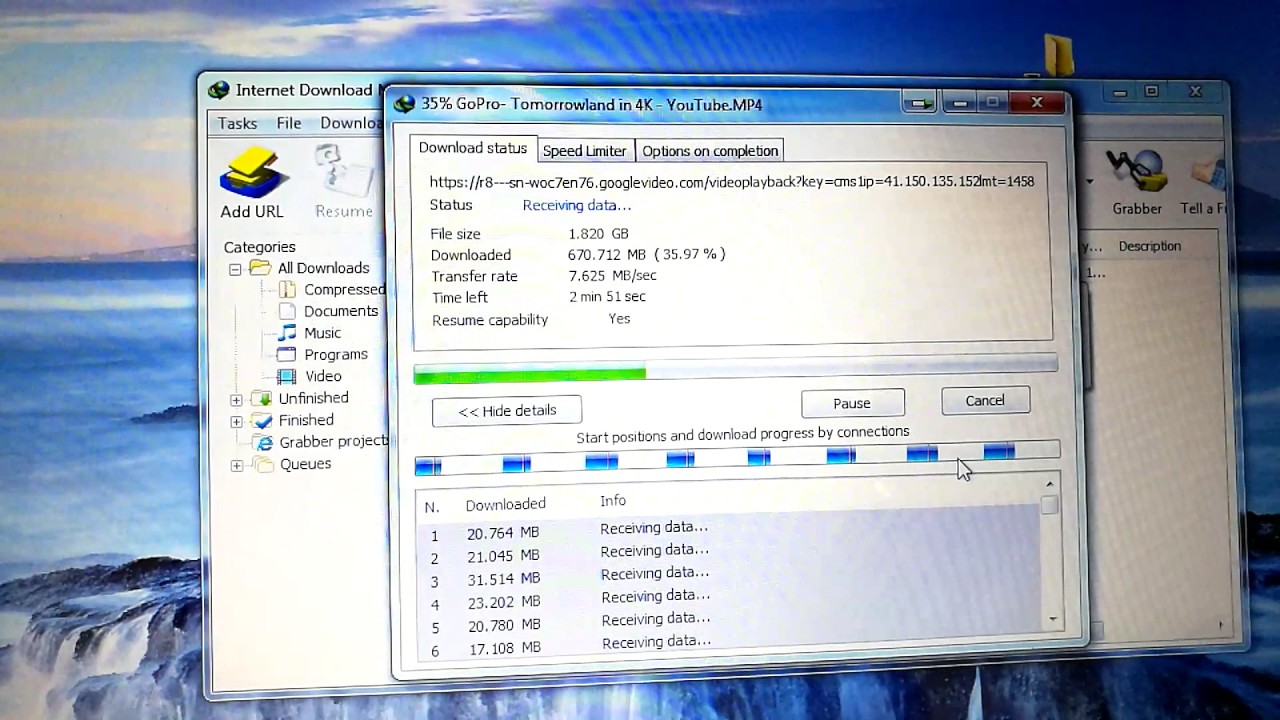Click the googlevideo.com download URL text

pos(732,181)
